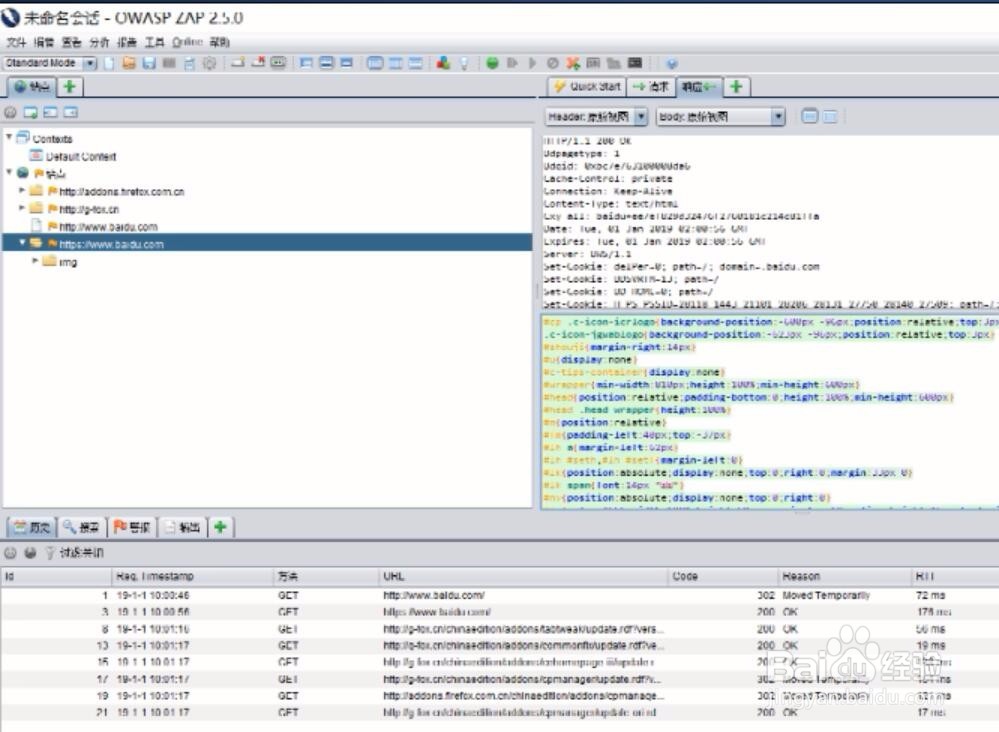Toggle combined header/body split view button
999x732 pixels.
click(x=809, y=117)
